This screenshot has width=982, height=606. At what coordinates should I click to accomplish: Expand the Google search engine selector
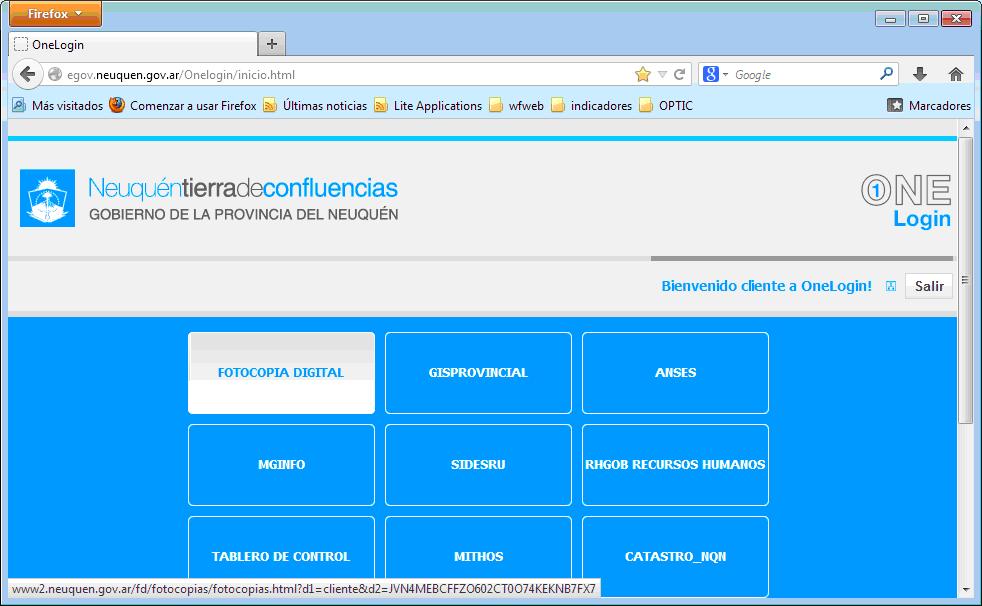tap(716, 74)
